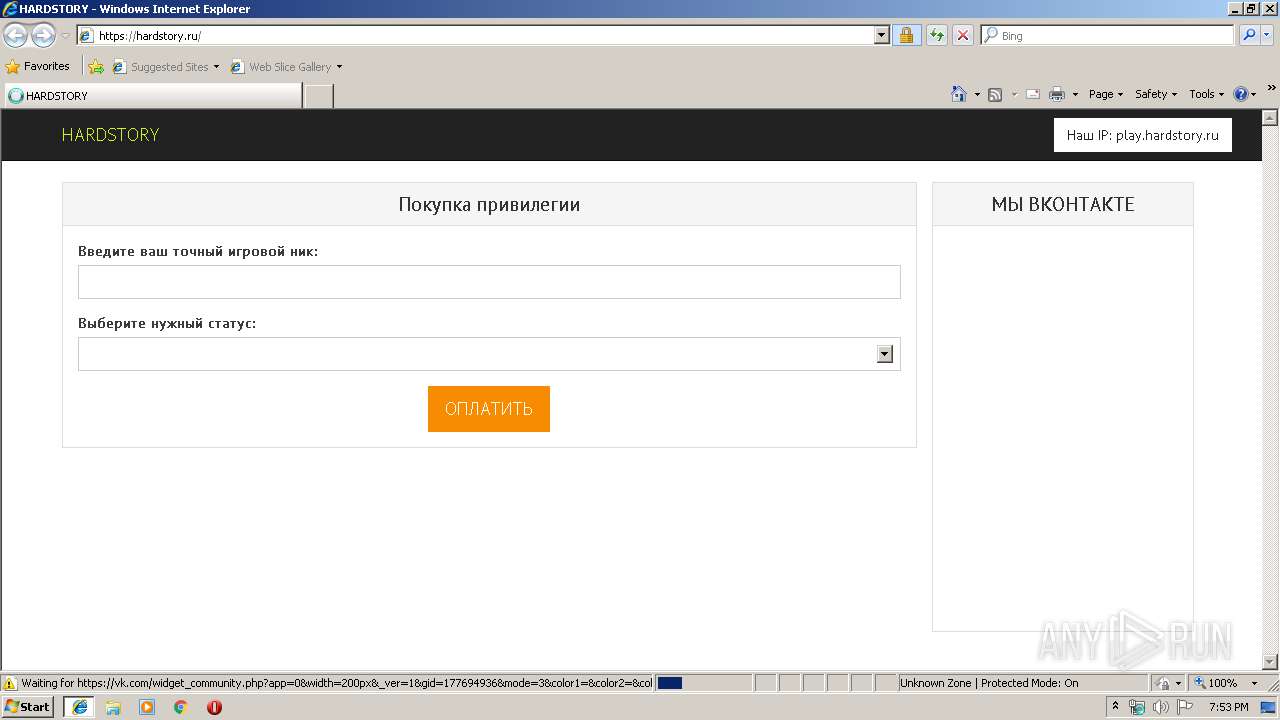Open the zoom level 100% control
1280x720 pixels.
[x=1226, y=683]
